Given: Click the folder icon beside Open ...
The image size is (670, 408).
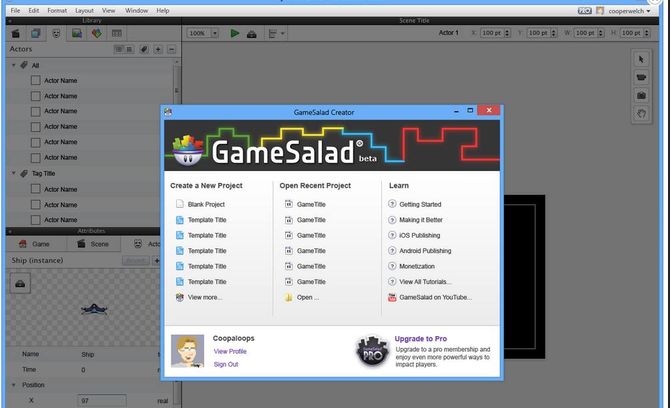Looking at the screenshot, I should click(289, 297).
